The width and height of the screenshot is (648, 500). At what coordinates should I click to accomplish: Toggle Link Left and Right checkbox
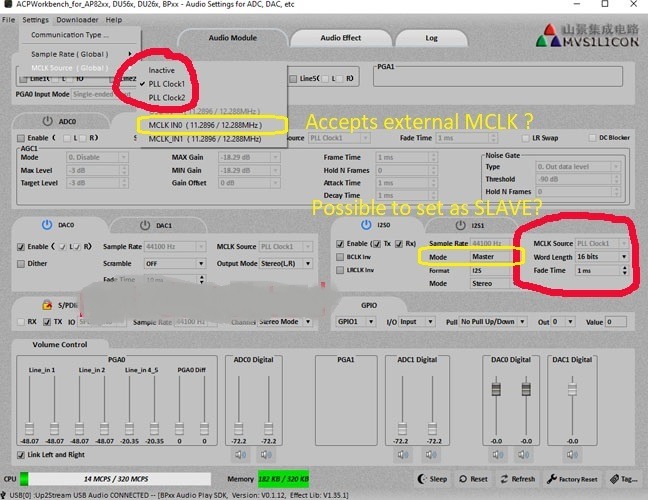click(x=21, y=455)
